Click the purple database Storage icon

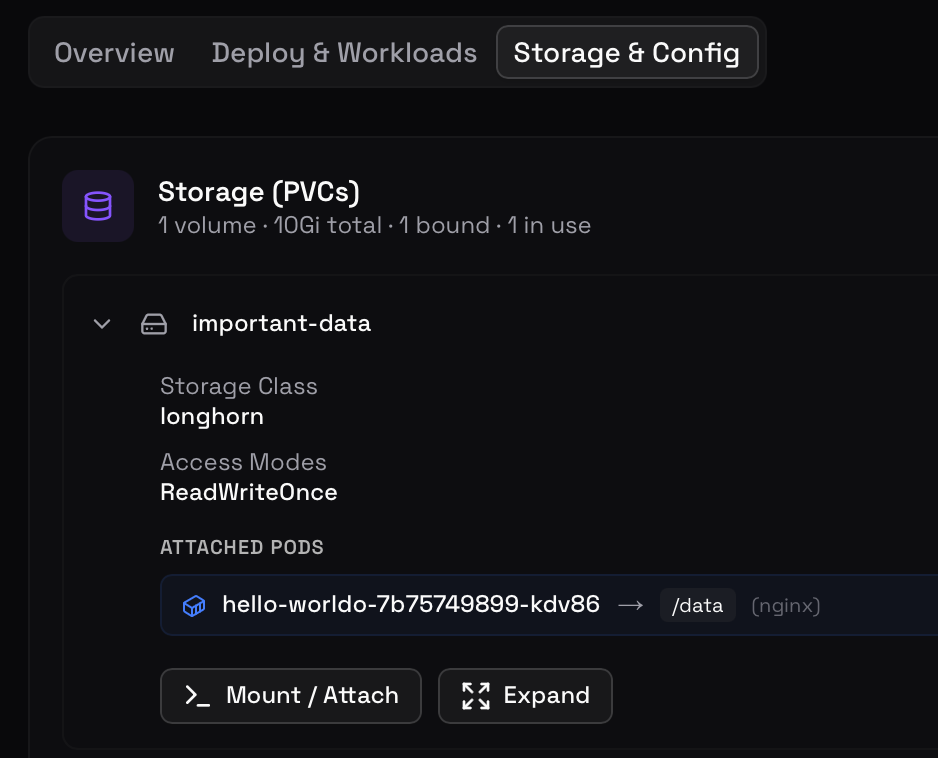[98, 206]
